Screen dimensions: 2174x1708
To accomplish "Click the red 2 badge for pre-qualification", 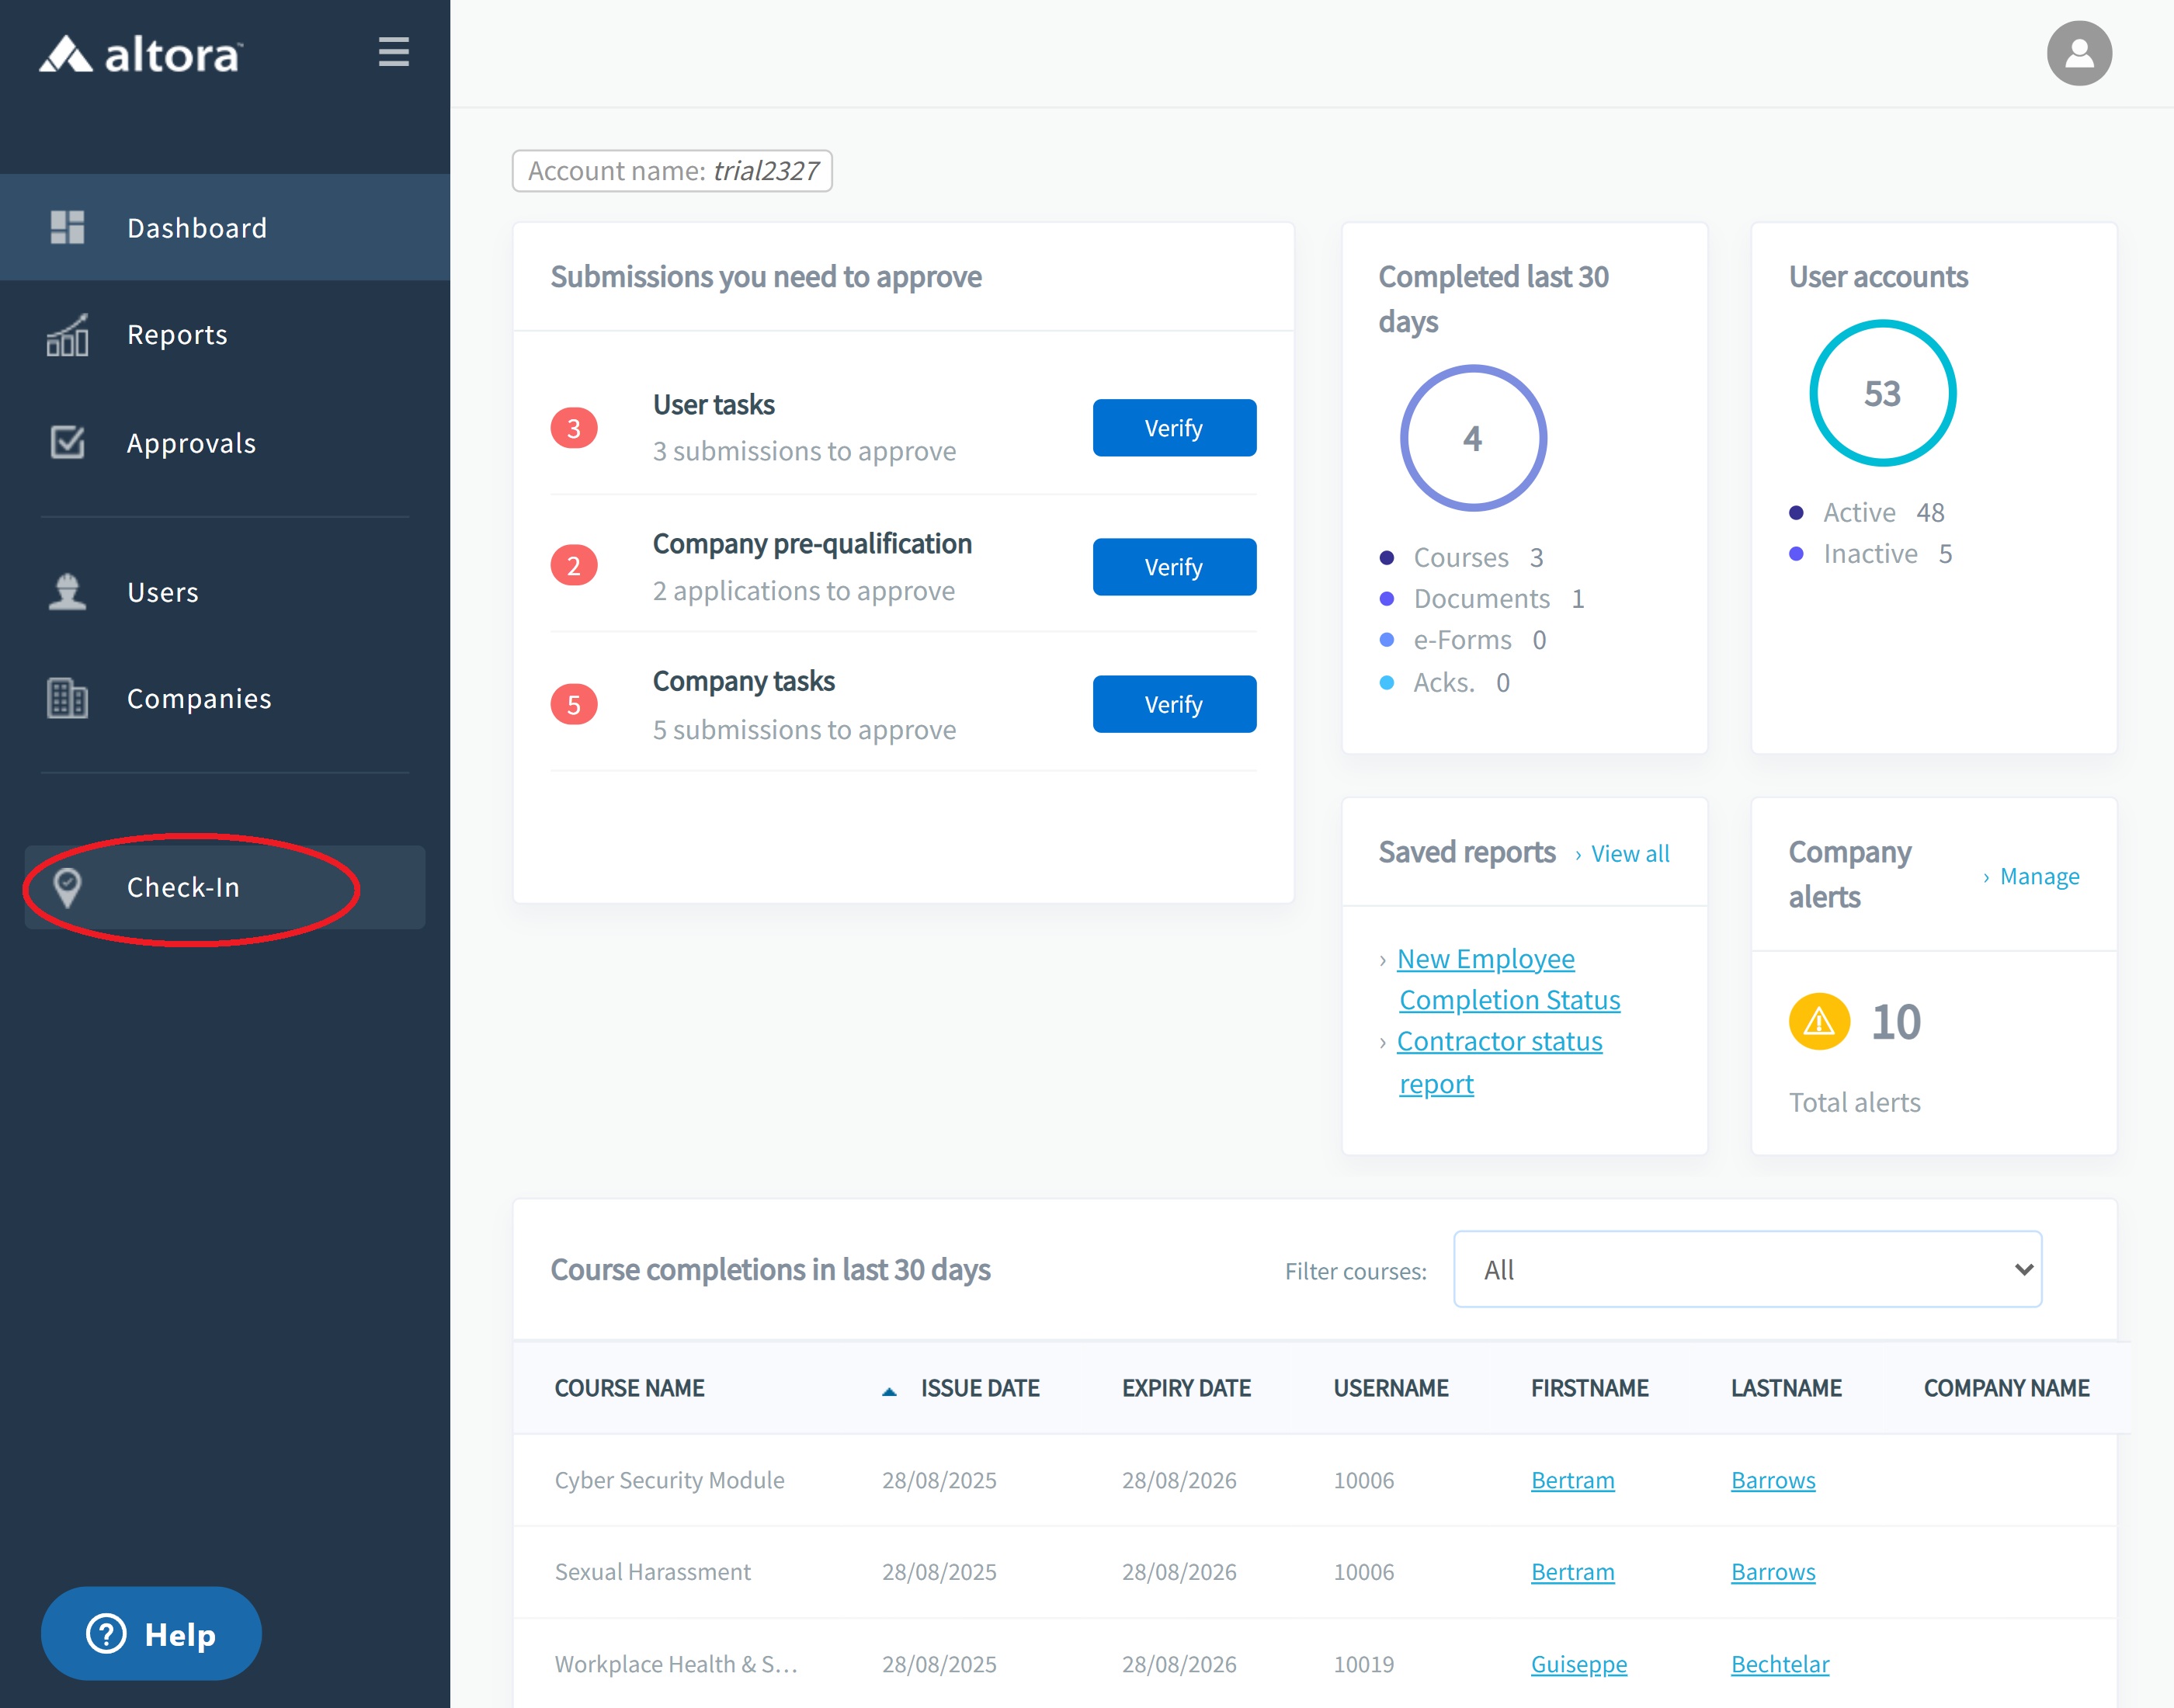I will 573,566.
